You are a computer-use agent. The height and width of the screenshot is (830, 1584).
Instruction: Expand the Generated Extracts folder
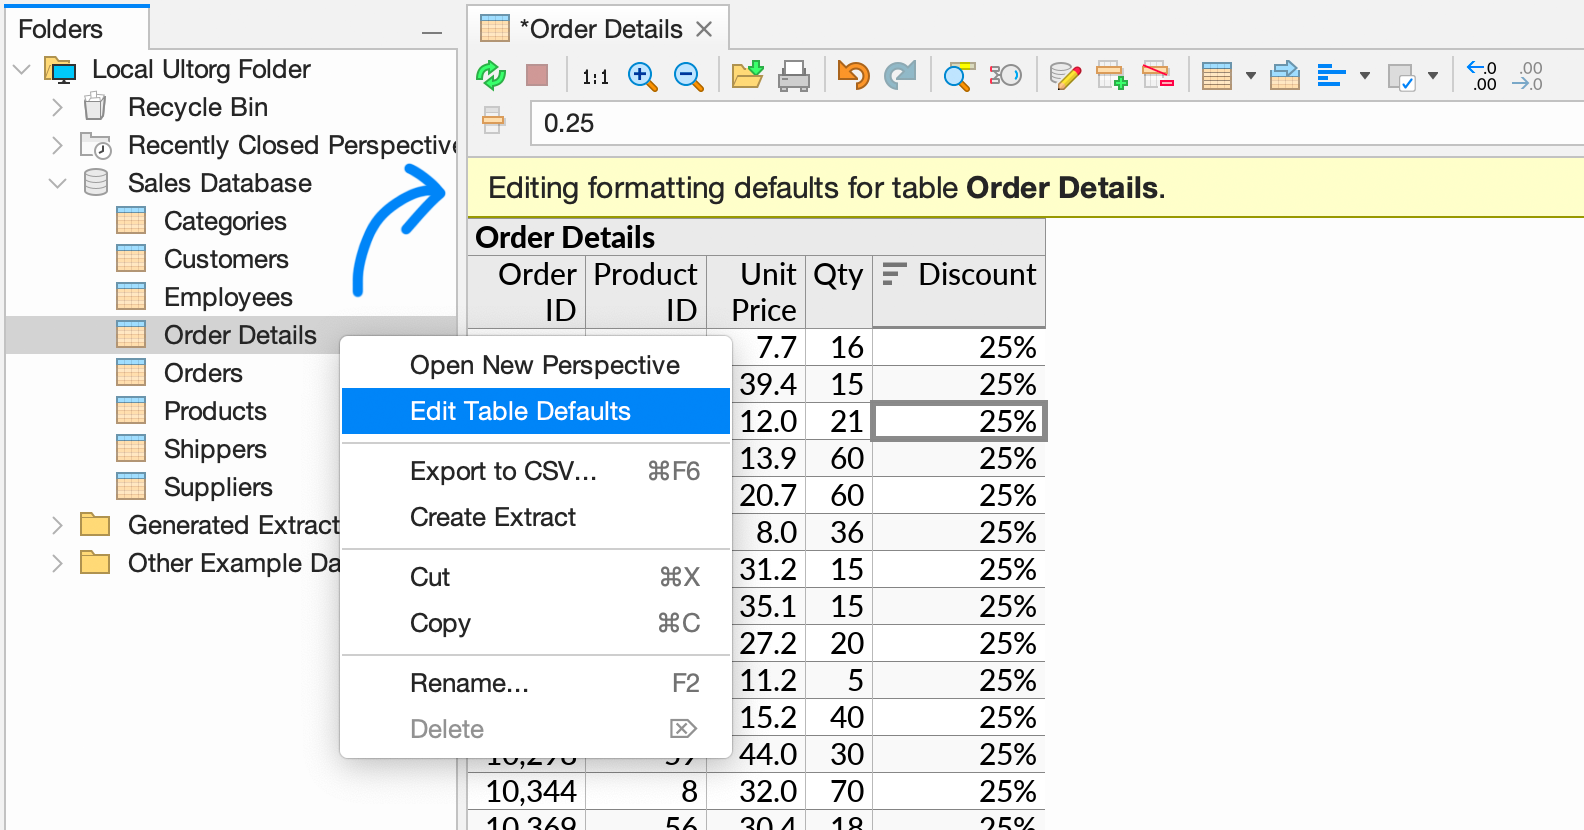coord(57,525)
